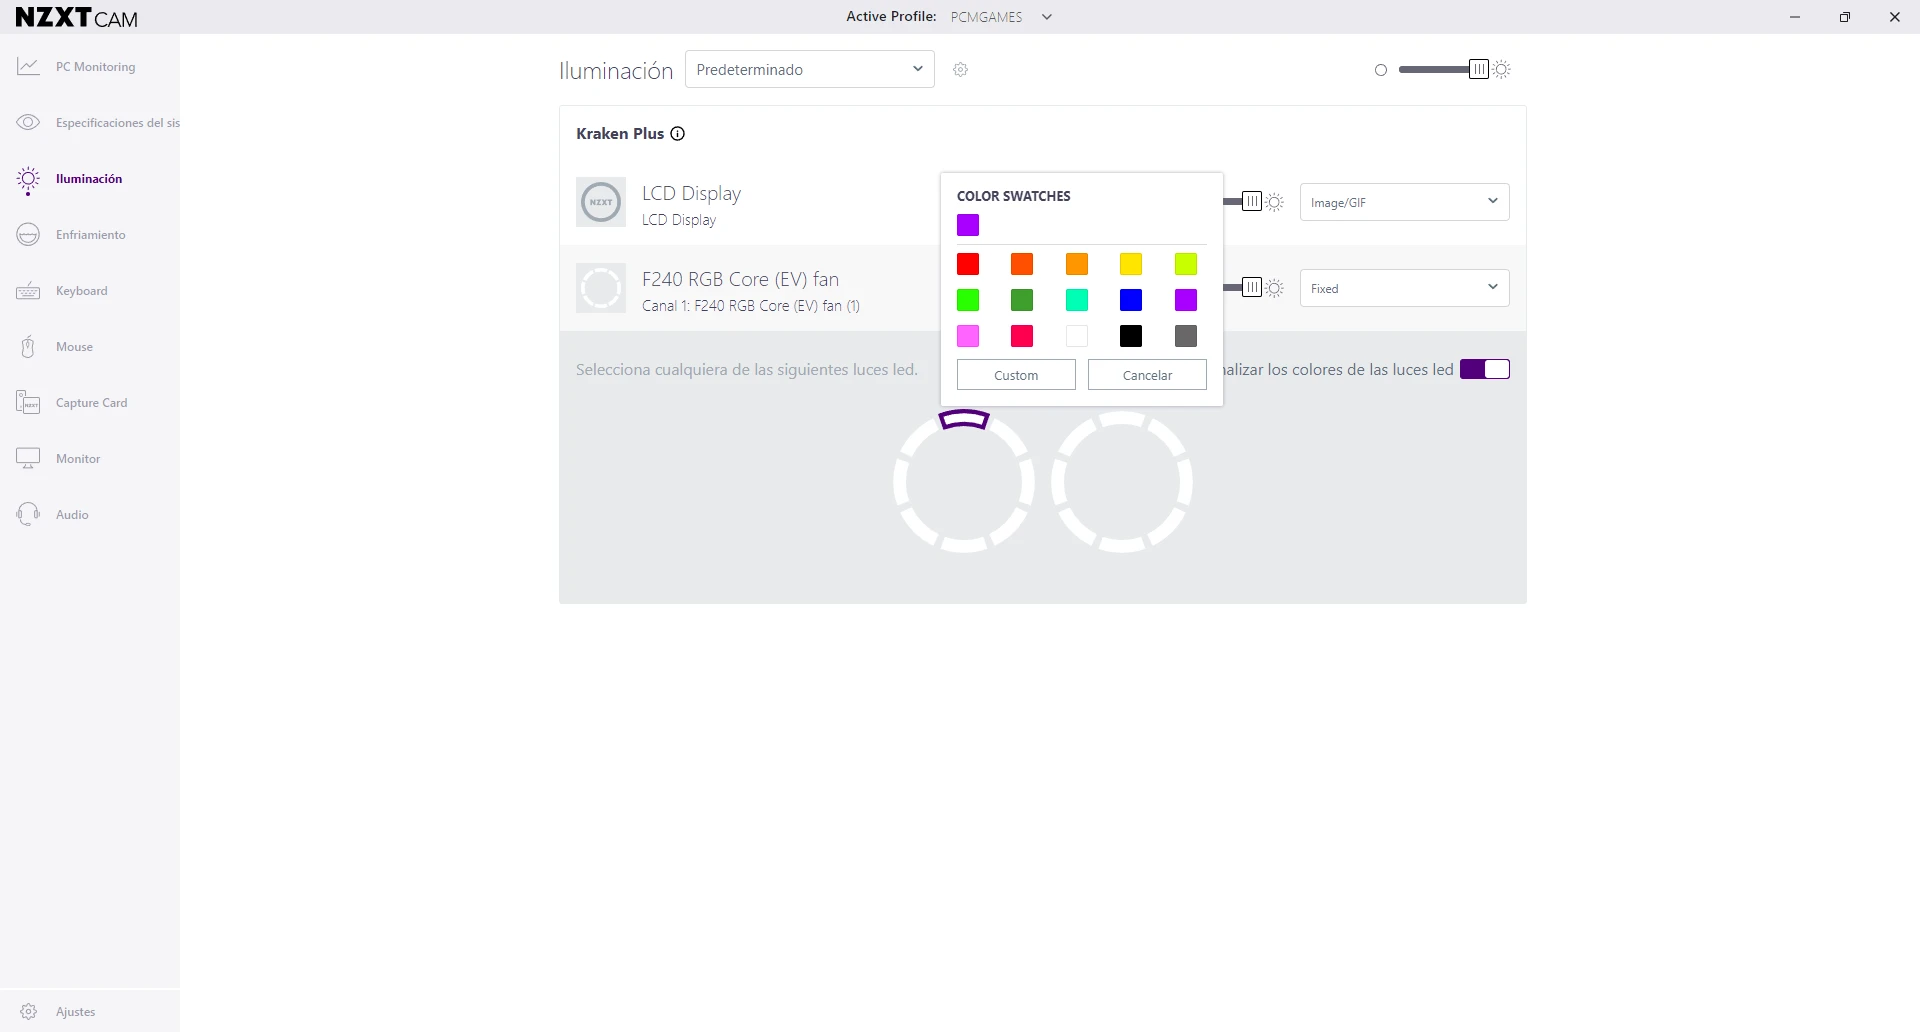1920x1032 pixels.
Task: Open Capture Card icon in sidebar
Action: tap(28, 402)
